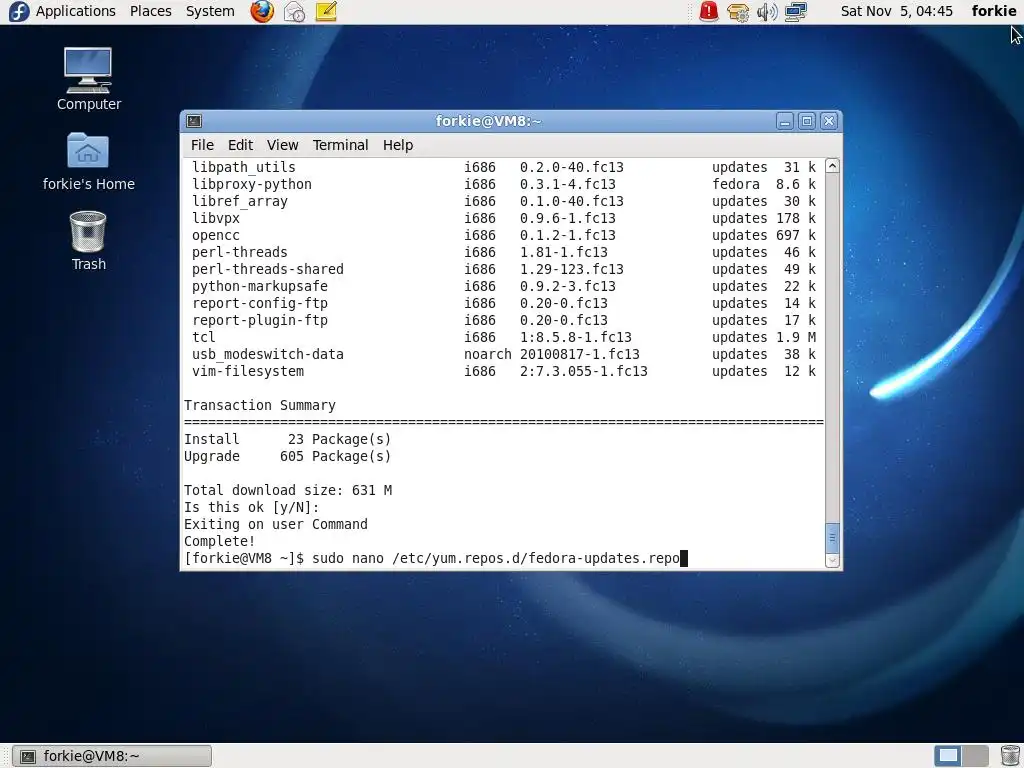1024x768 pixels.
Task: Close the terminal window
Action: (x=829, y=121)
